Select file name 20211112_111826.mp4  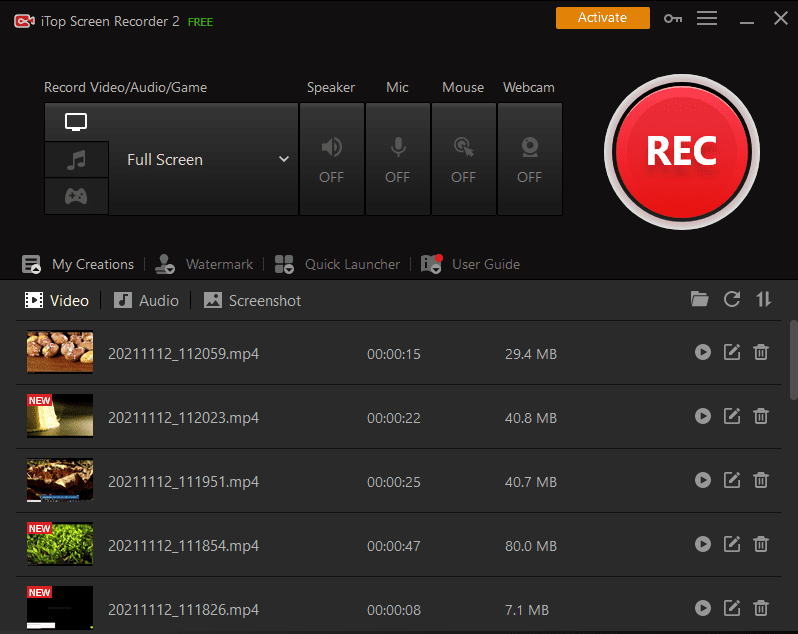click(x=183, y=610)
